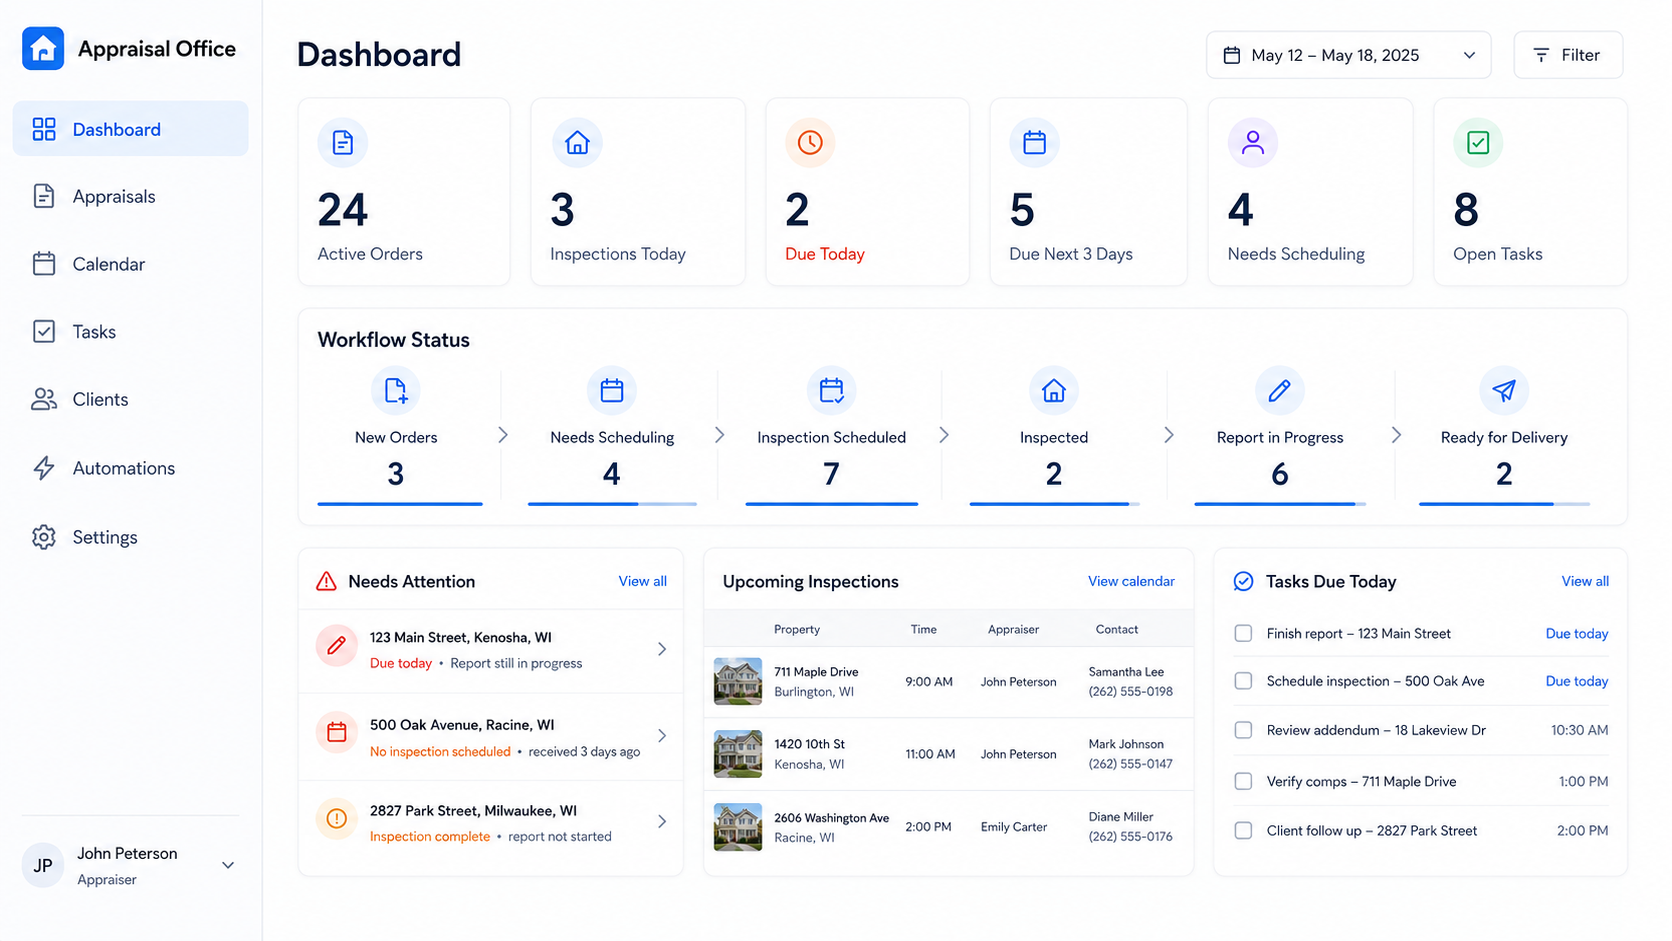Check the Review addendum – 18 Lakeview Dr task
The image size is (1672, 941).
[x=1243, y=730]
